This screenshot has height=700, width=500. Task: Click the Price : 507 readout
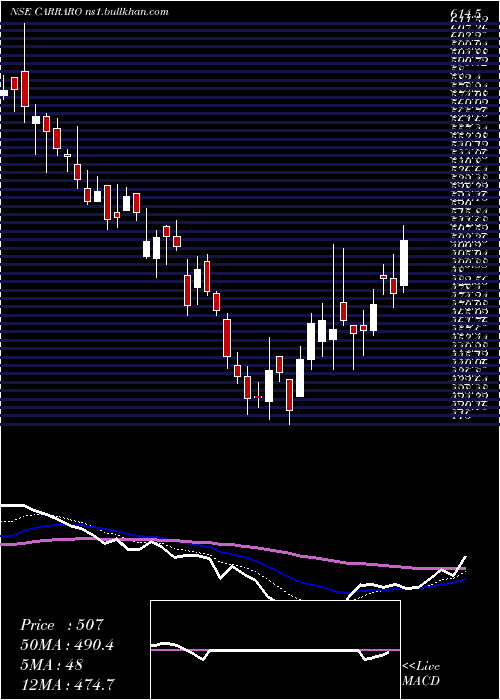point(62,624)
